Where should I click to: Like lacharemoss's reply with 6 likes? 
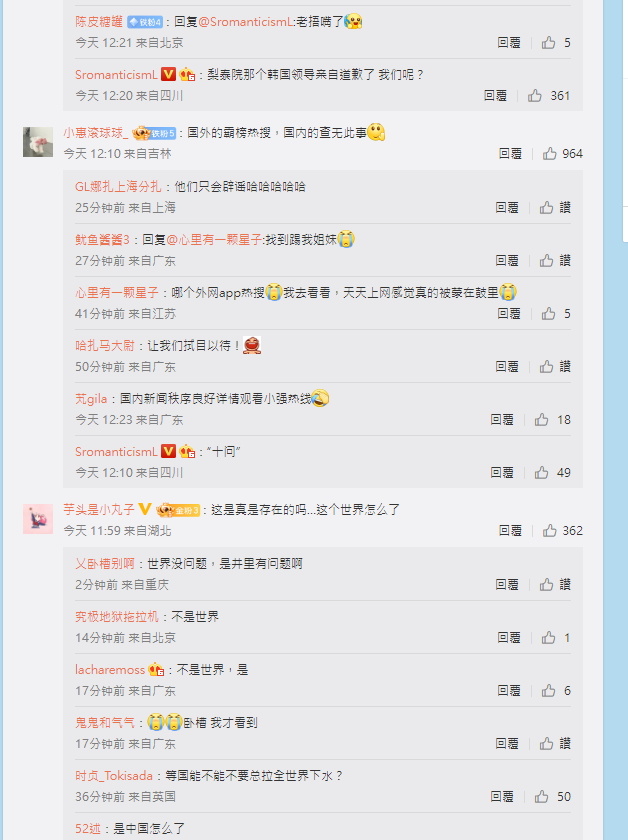548,691
